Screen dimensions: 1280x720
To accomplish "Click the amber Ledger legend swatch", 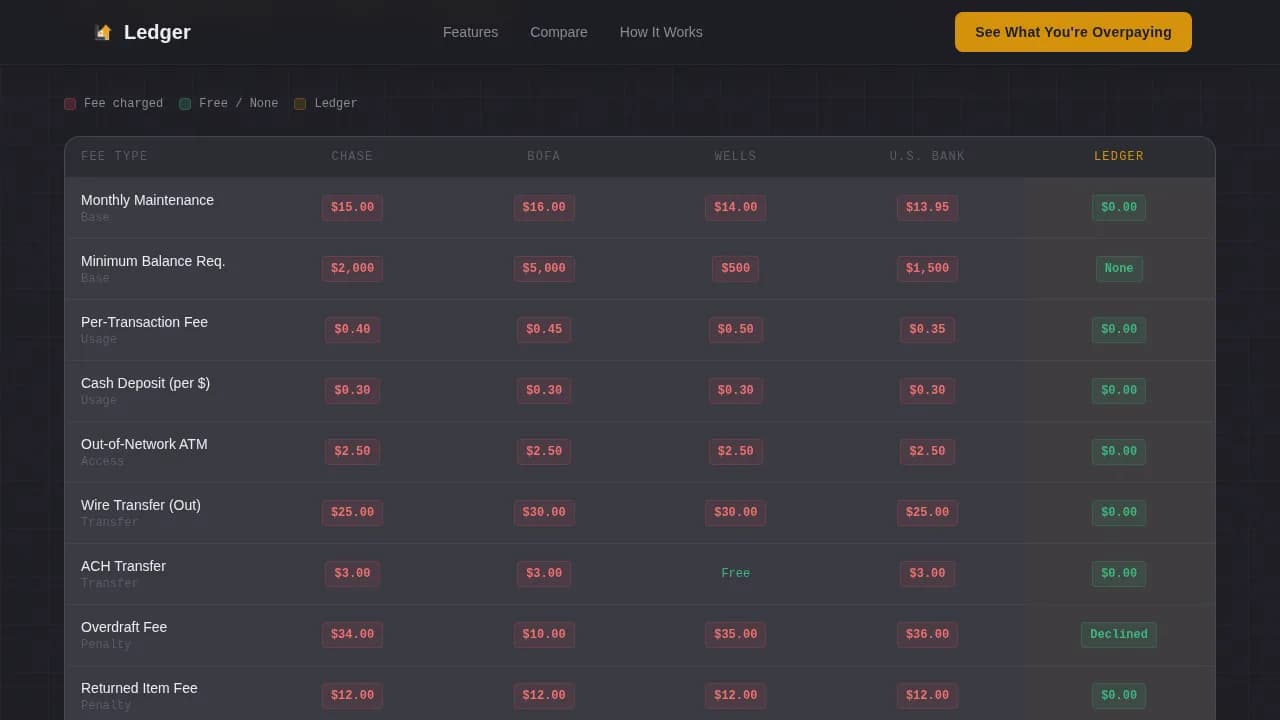I will coord(300,104).
